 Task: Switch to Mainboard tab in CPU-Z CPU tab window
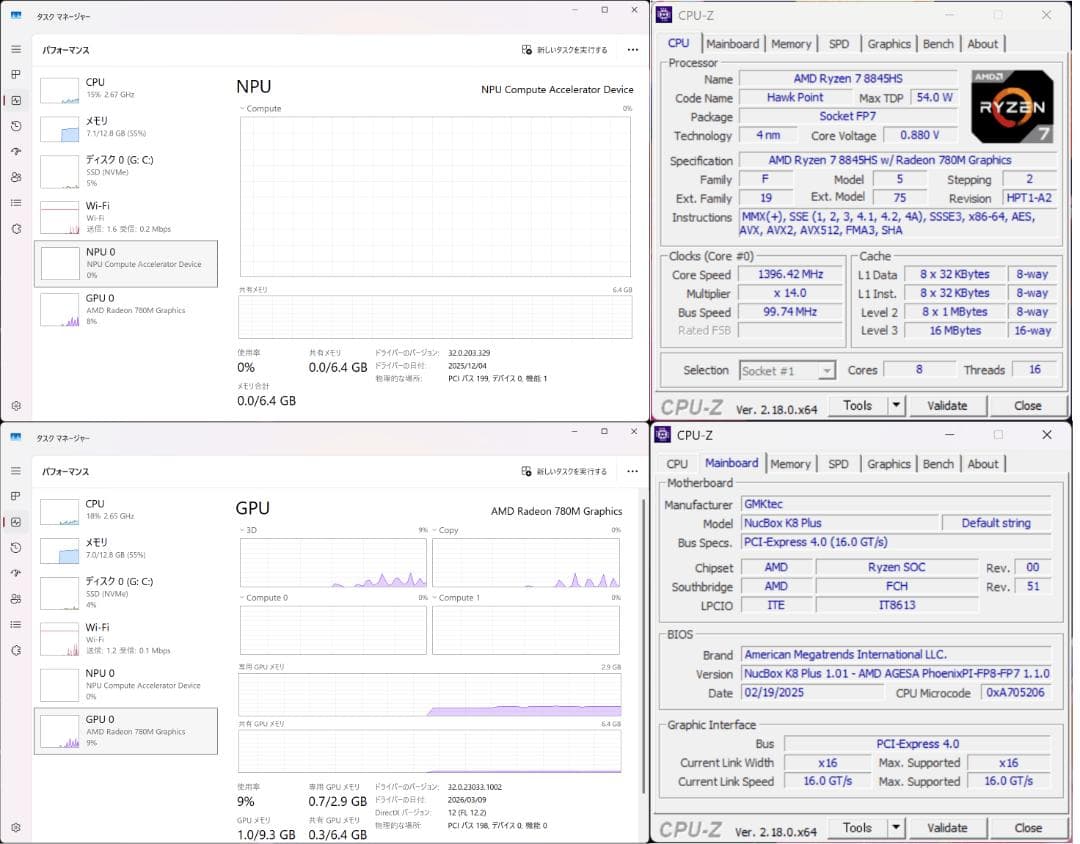click(732, 43)
